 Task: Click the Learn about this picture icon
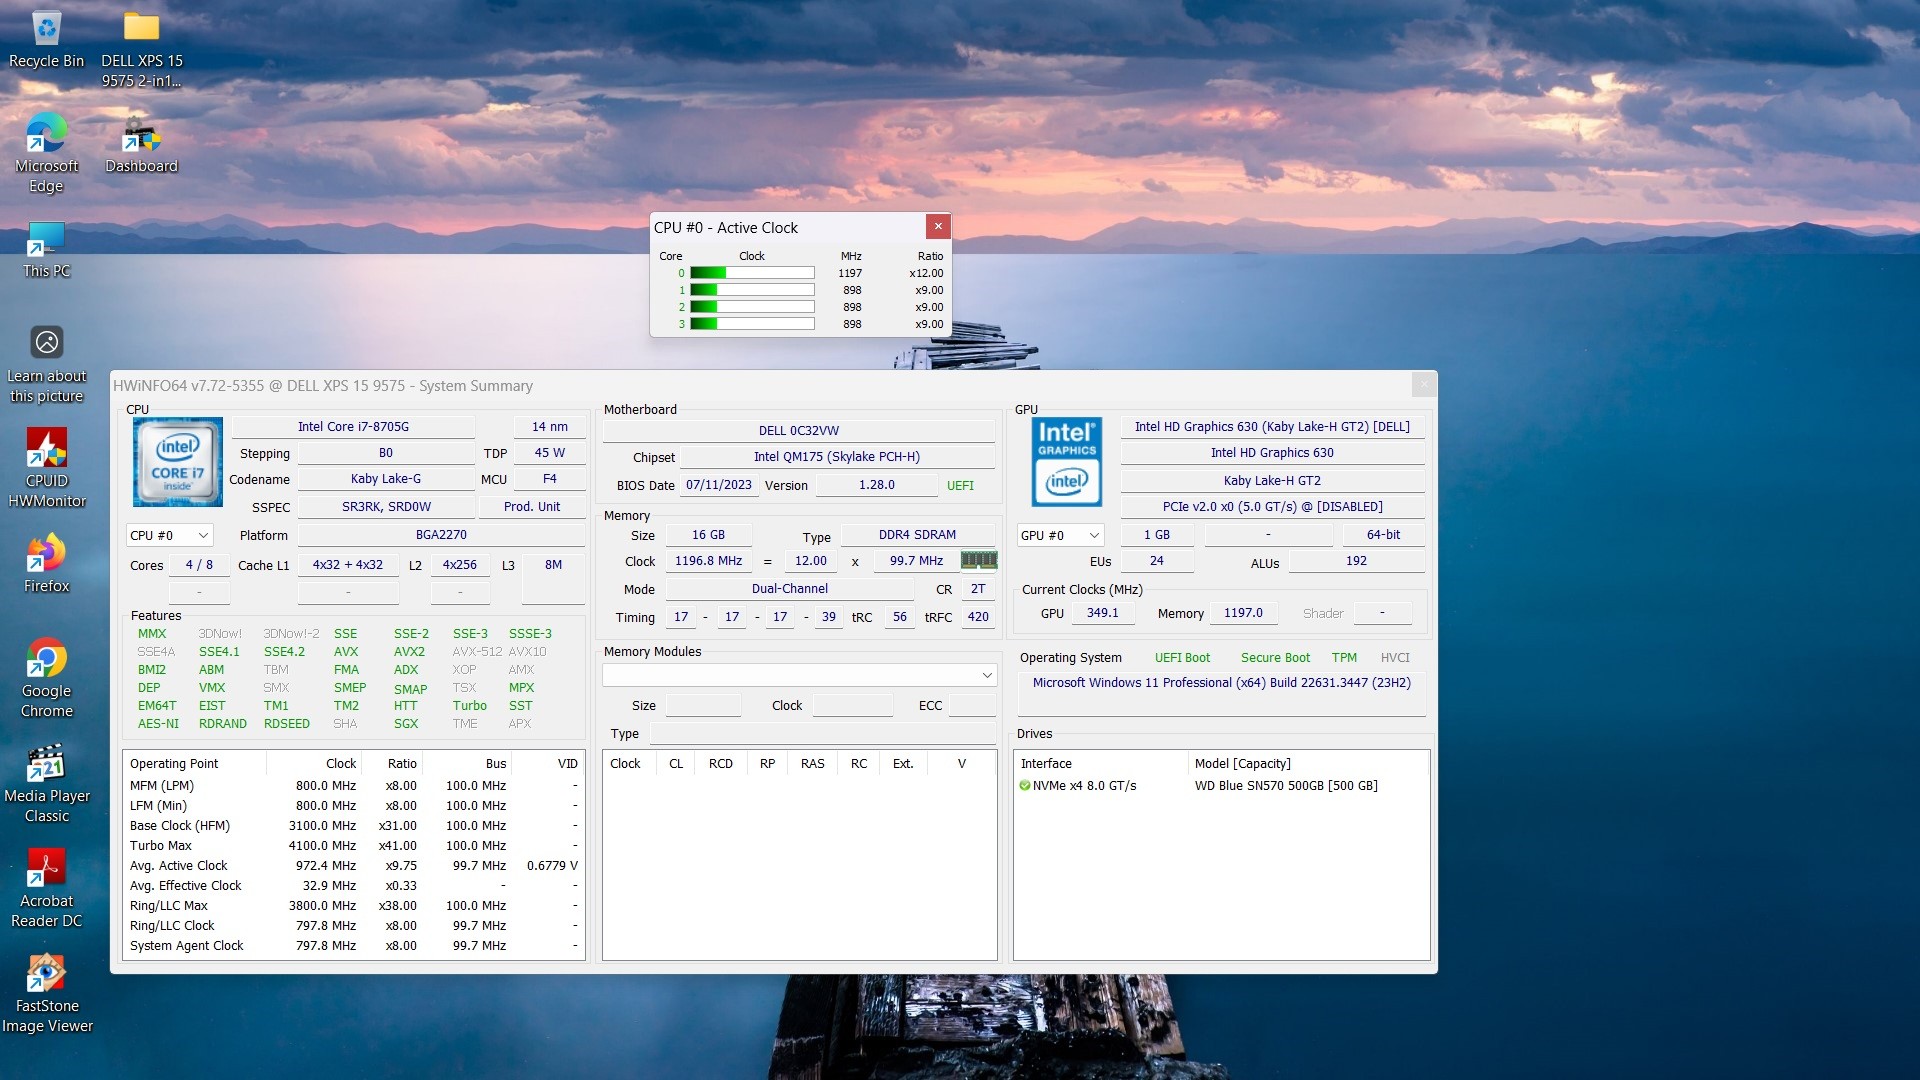46,364
